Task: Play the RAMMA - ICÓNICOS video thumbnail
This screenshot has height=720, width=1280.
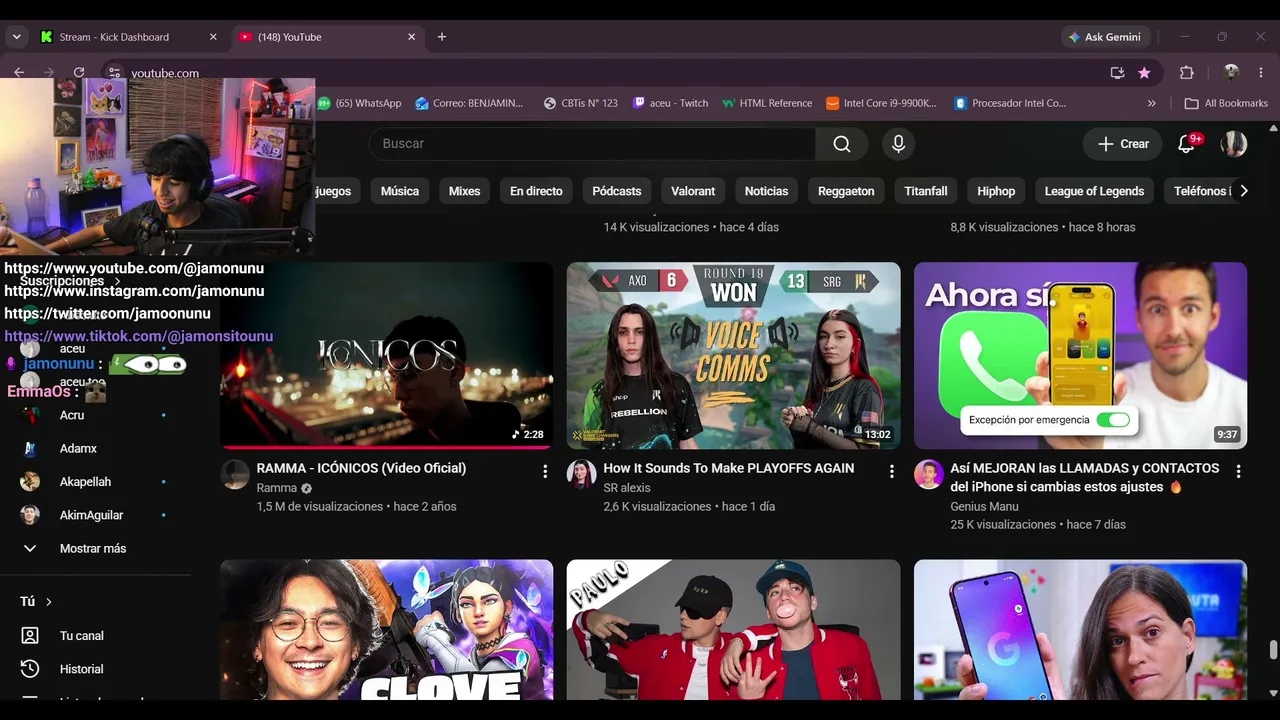Action: 386,355
